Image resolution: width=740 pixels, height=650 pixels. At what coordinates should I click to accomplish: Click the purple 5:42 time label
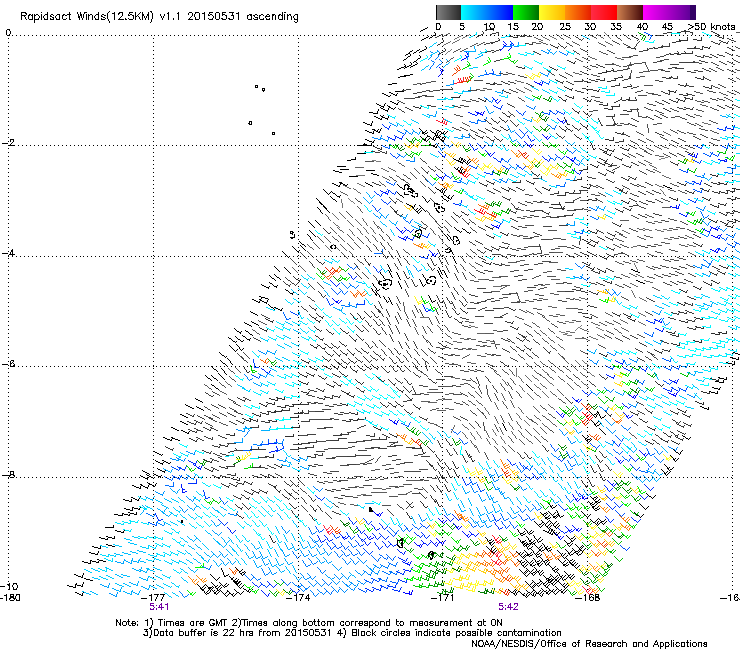[508, 607]
